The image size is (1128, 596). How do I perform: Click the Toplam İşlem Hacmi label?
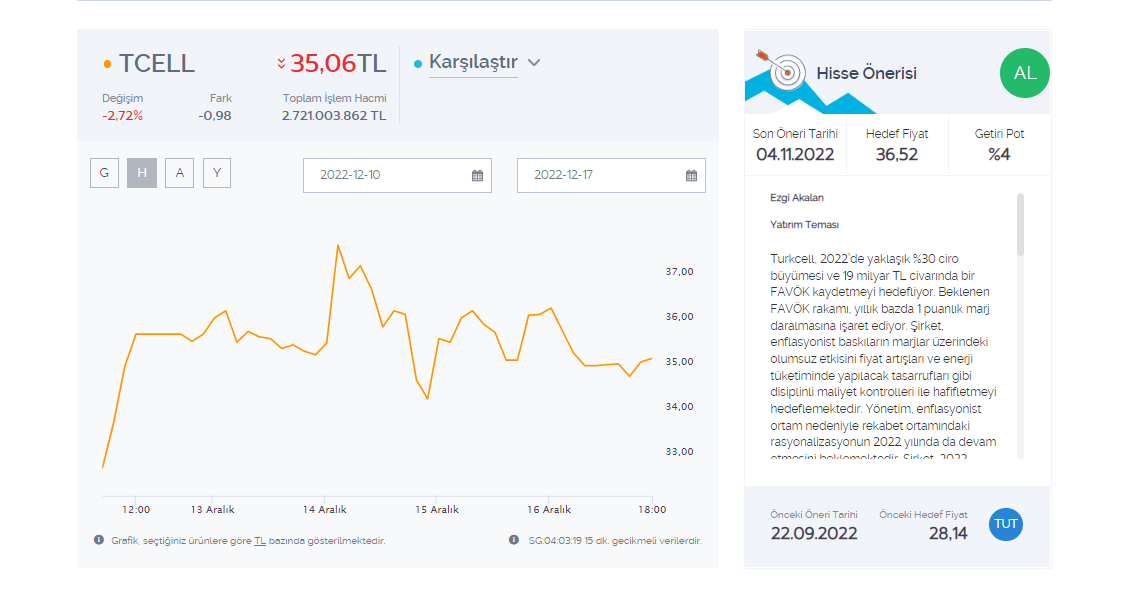[334, 98]
